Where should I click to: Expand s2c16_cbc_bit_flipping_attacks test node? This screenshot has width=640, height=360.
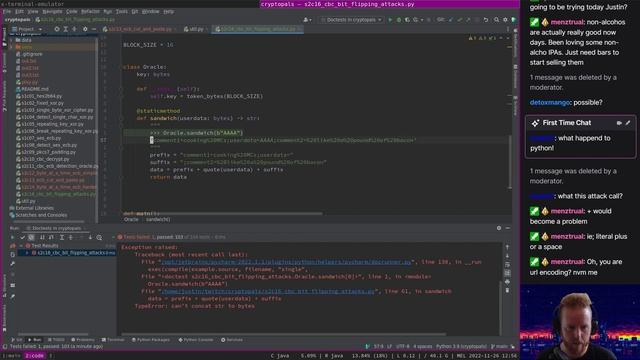point(27,253)
